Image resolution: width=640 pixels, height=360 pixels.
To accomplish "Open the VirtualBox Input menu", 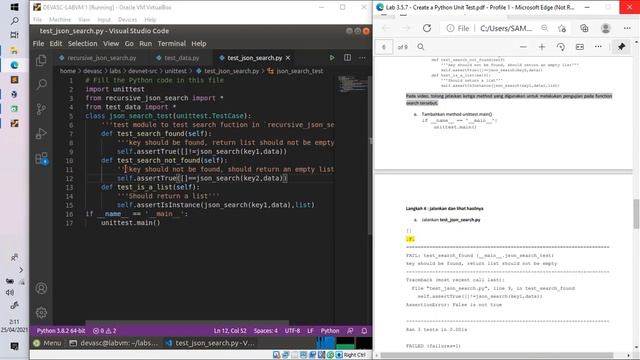I will pos(104,20).
